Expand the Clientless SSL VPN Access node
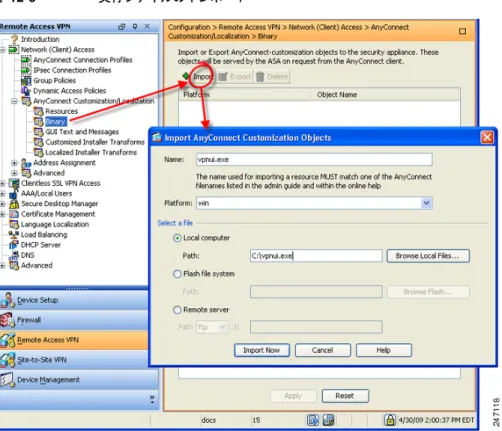502x431 pixels. tap(2, 184)
